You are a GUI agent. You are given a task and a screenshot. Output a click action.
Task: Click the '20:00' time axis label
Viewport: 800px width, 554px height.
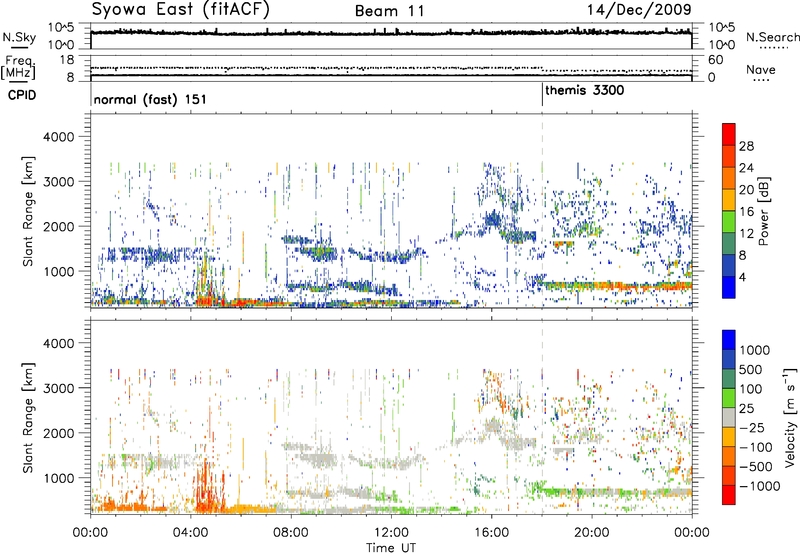click(592, 533)
